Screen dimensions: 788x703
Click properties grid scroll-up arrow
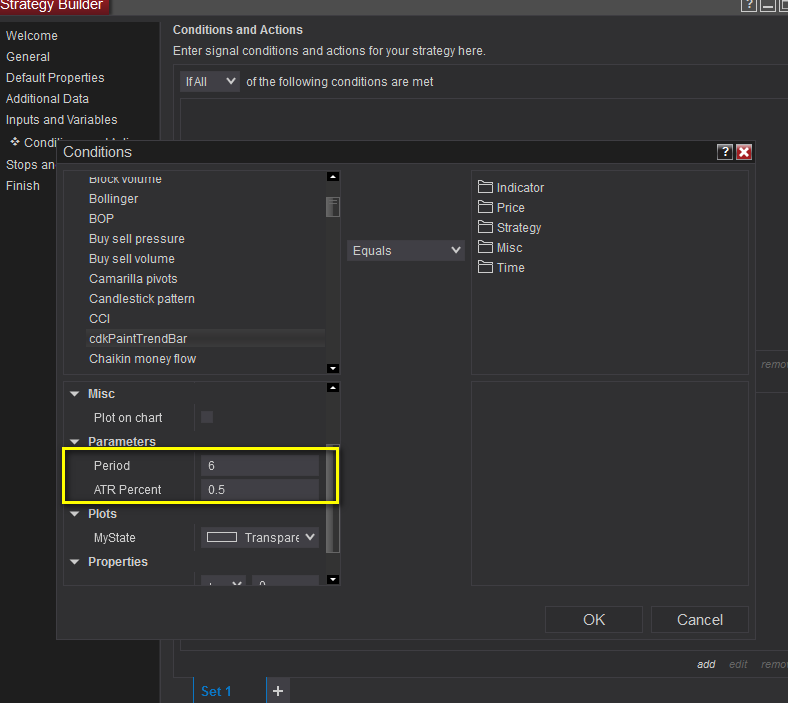pyautogui.click(x=333, y=387)
